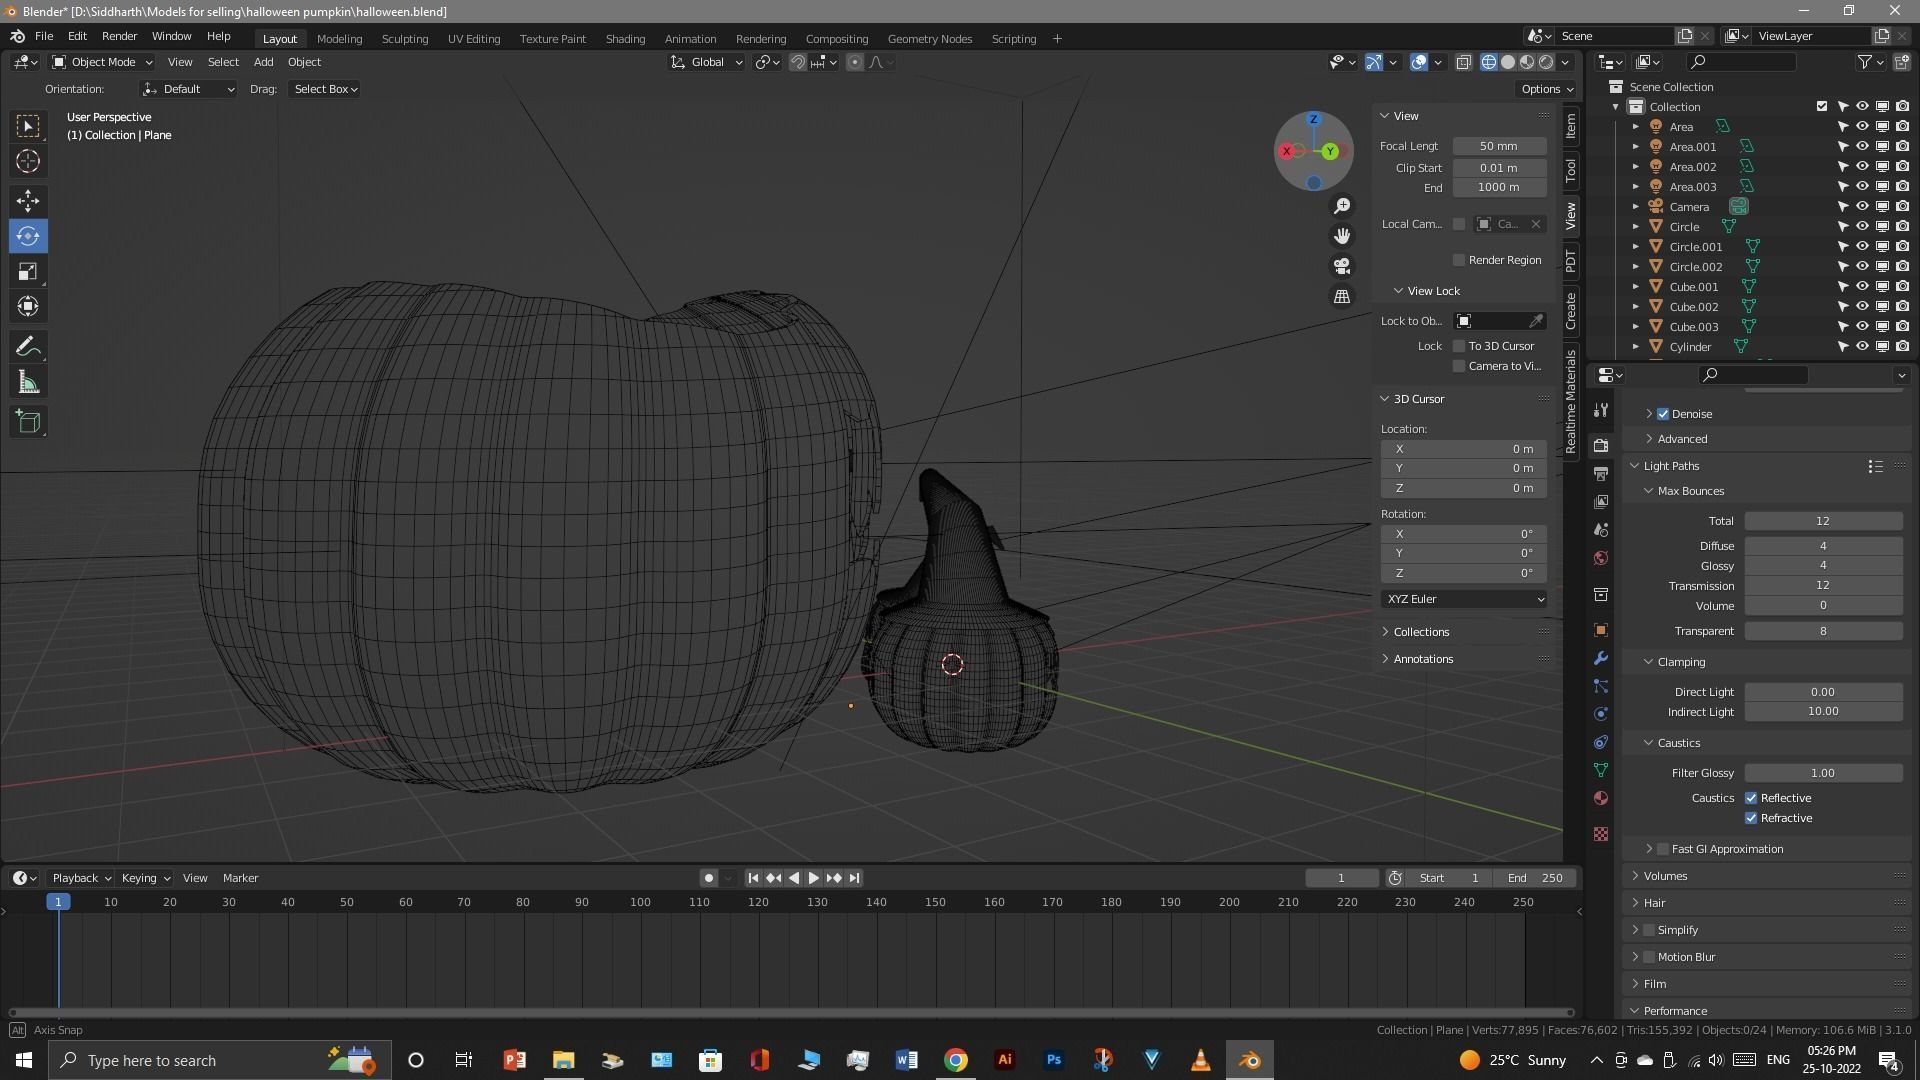Open the timeline Keying popover
This screenshot has width=1920, height=1080.
[145, 878]
